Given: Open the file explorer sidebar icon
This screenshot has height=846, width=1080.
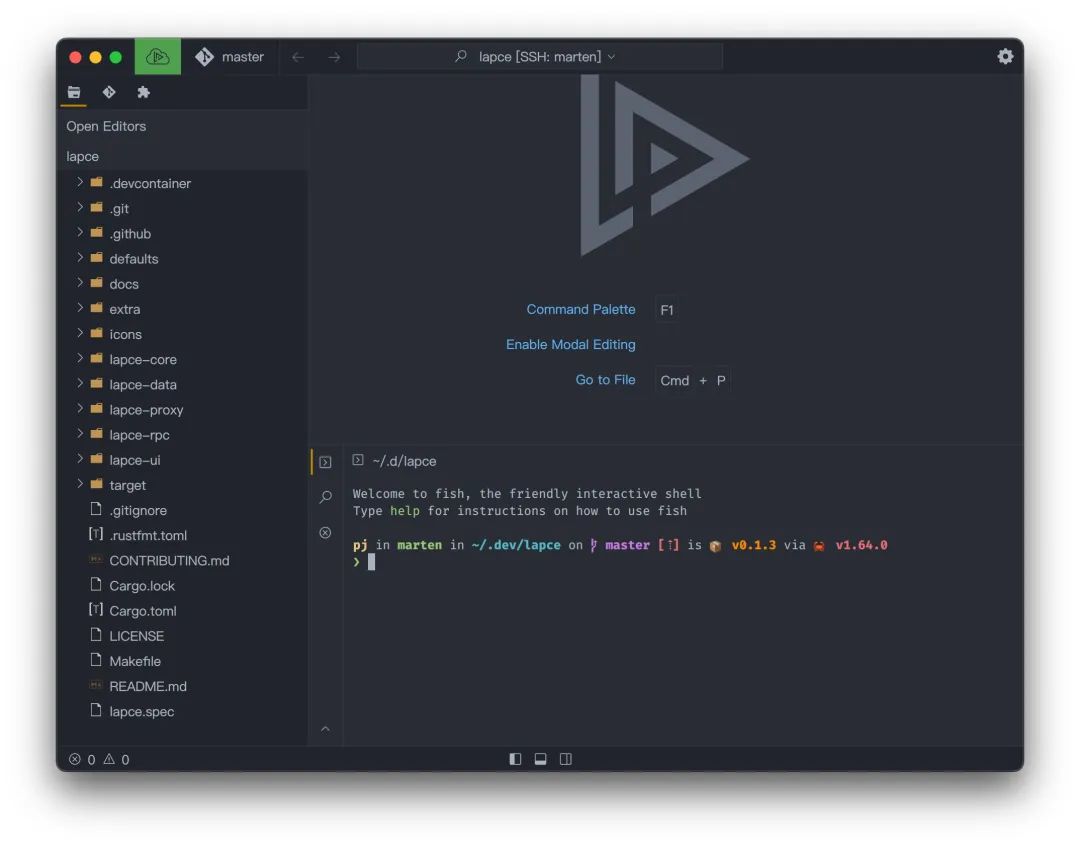Looking at the screenshot, I should click(73, 91).
